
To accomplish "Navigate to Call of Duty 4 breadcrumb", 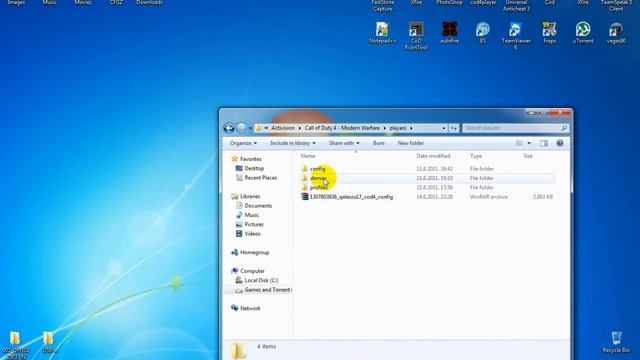I will (342, 128).
